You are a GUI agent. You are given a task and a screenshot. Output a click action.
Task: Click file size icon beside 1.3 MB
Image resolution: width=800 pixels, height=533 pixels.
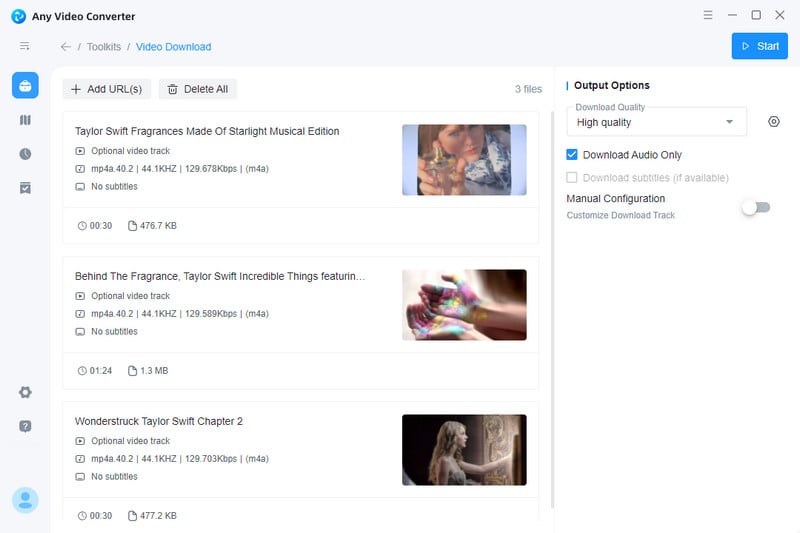[132, 371]
